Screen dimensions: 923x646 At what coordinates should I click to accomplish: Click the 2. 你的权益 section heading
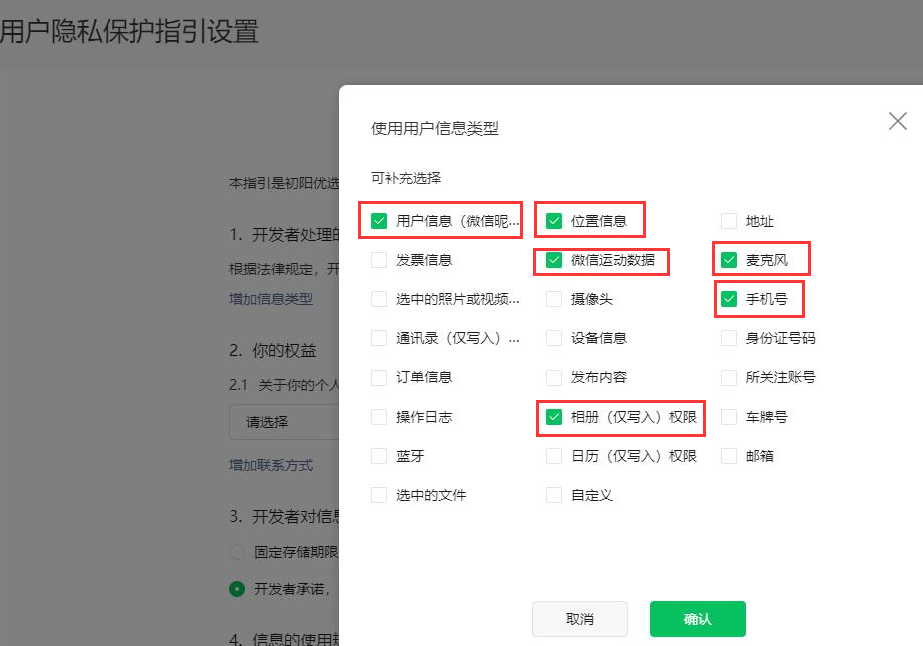pyautogui.click(x=273, y=350)
